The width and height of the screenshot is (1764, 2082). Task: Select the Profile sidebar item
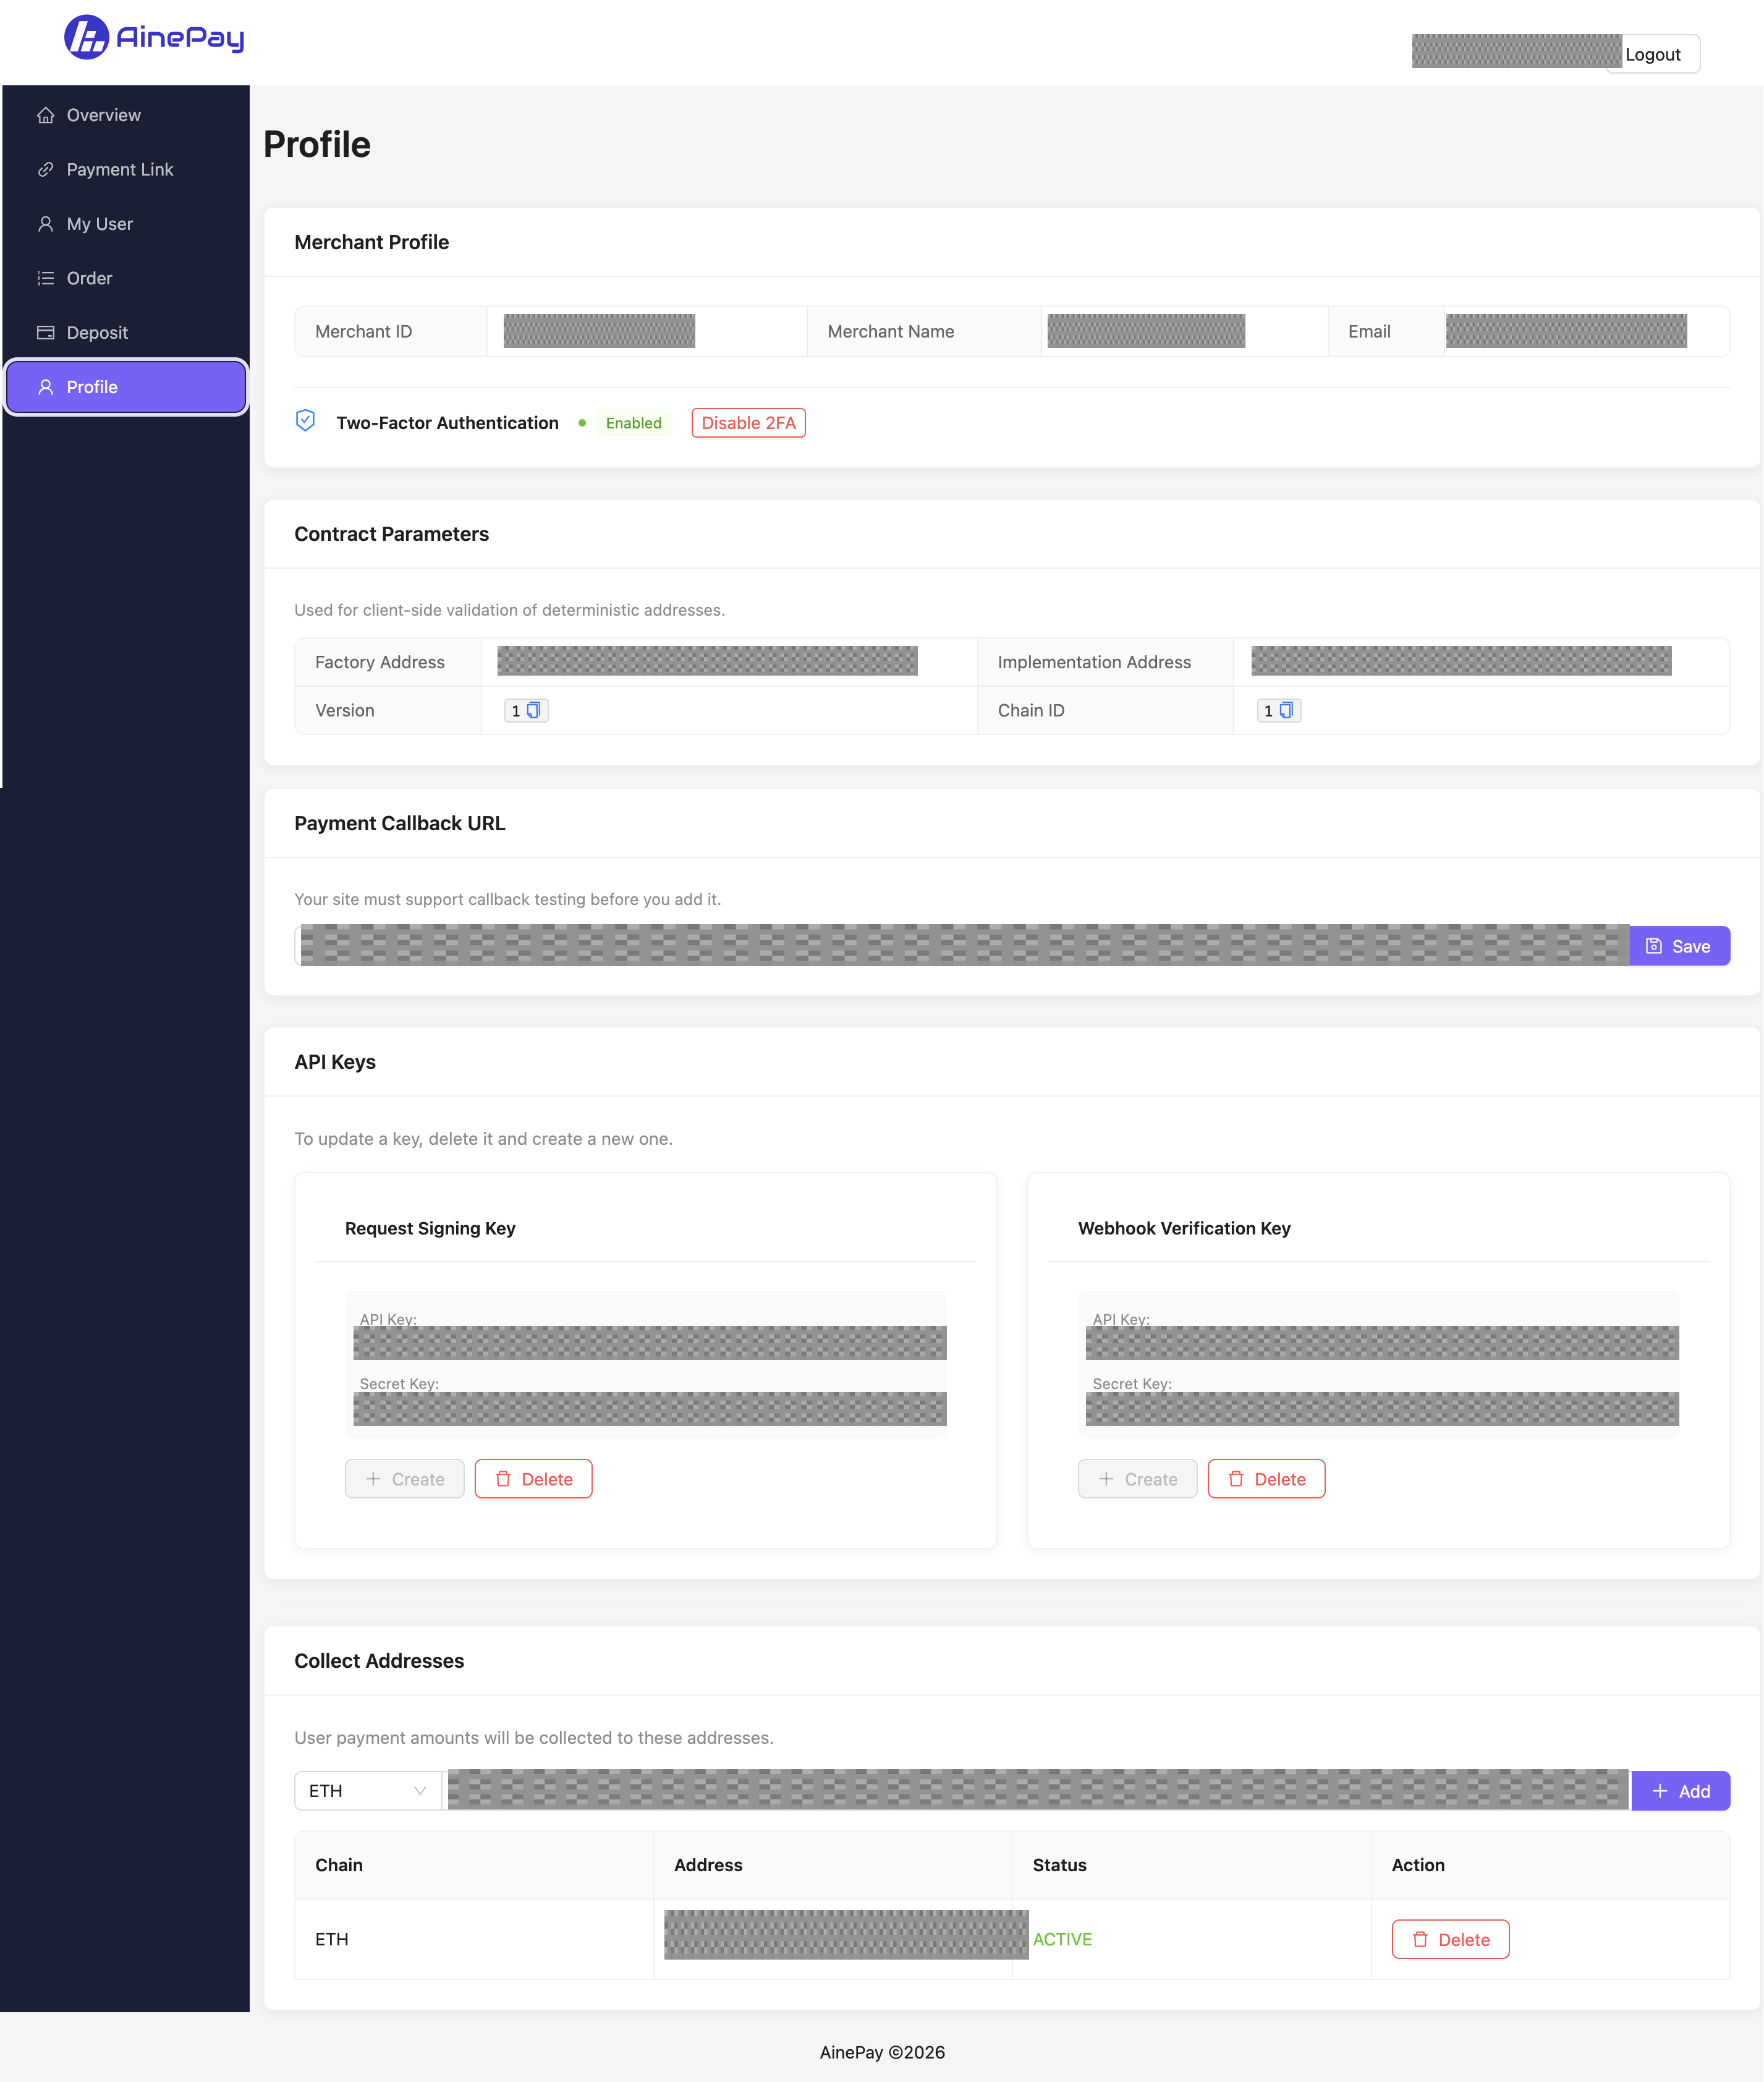coord(126,387)
